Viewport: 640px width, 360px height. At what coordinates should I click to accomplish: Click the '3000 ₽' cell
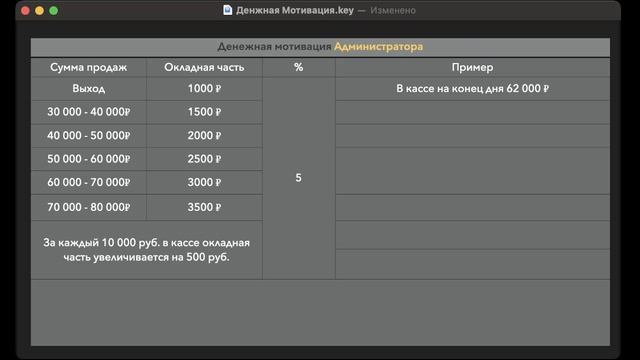(204, 182)
